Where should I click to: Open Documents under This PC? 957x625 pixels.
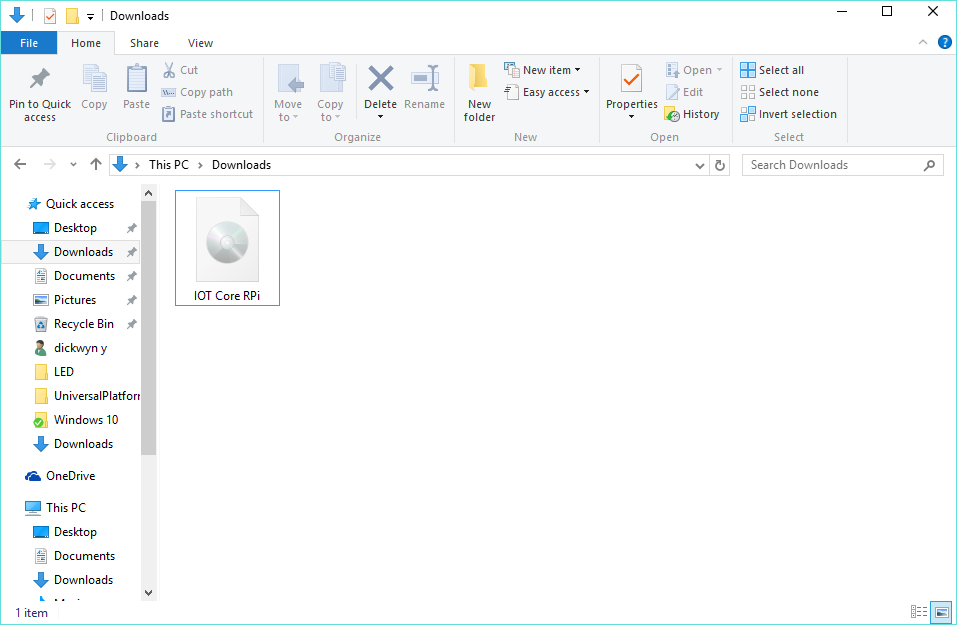pos(84,555)
